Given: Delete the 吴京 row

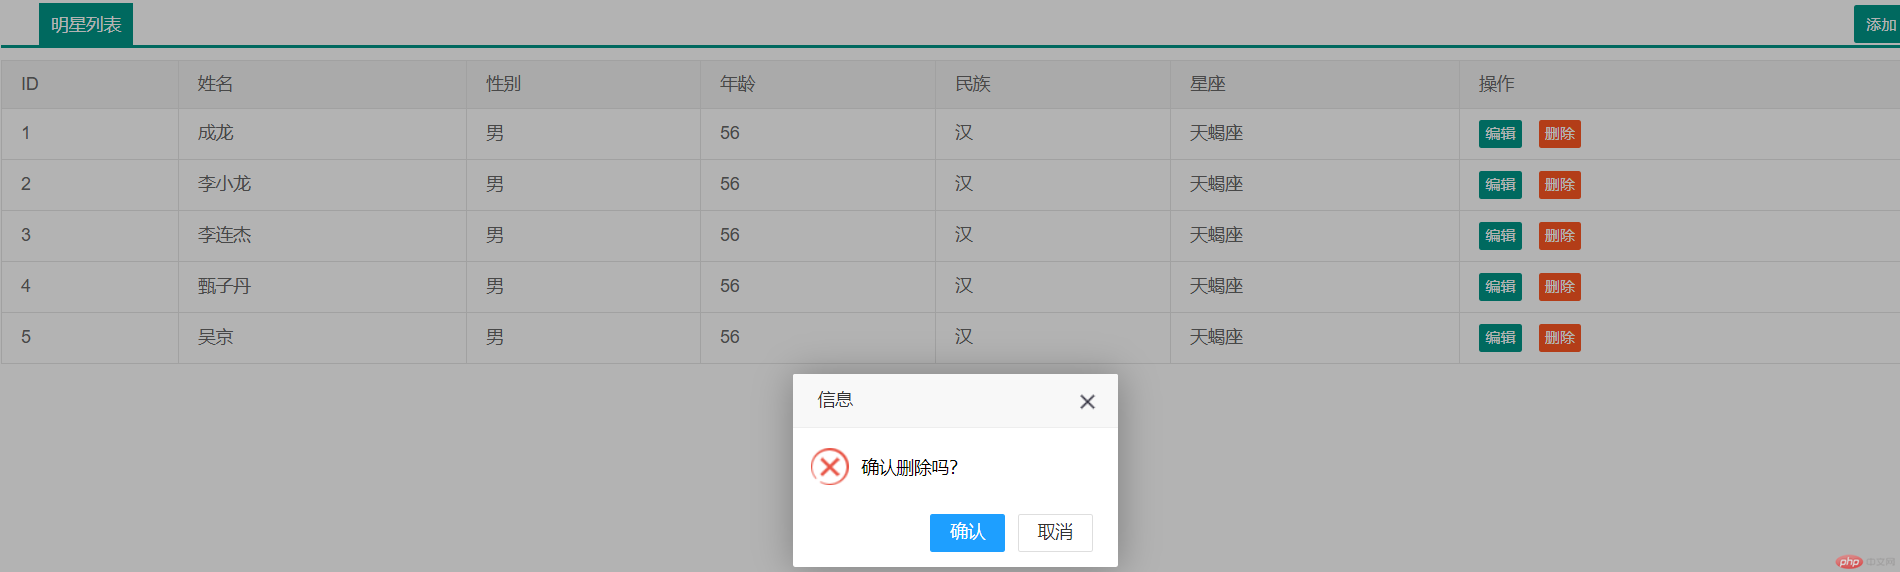Looking at the screenshot, I should 1559,338.
